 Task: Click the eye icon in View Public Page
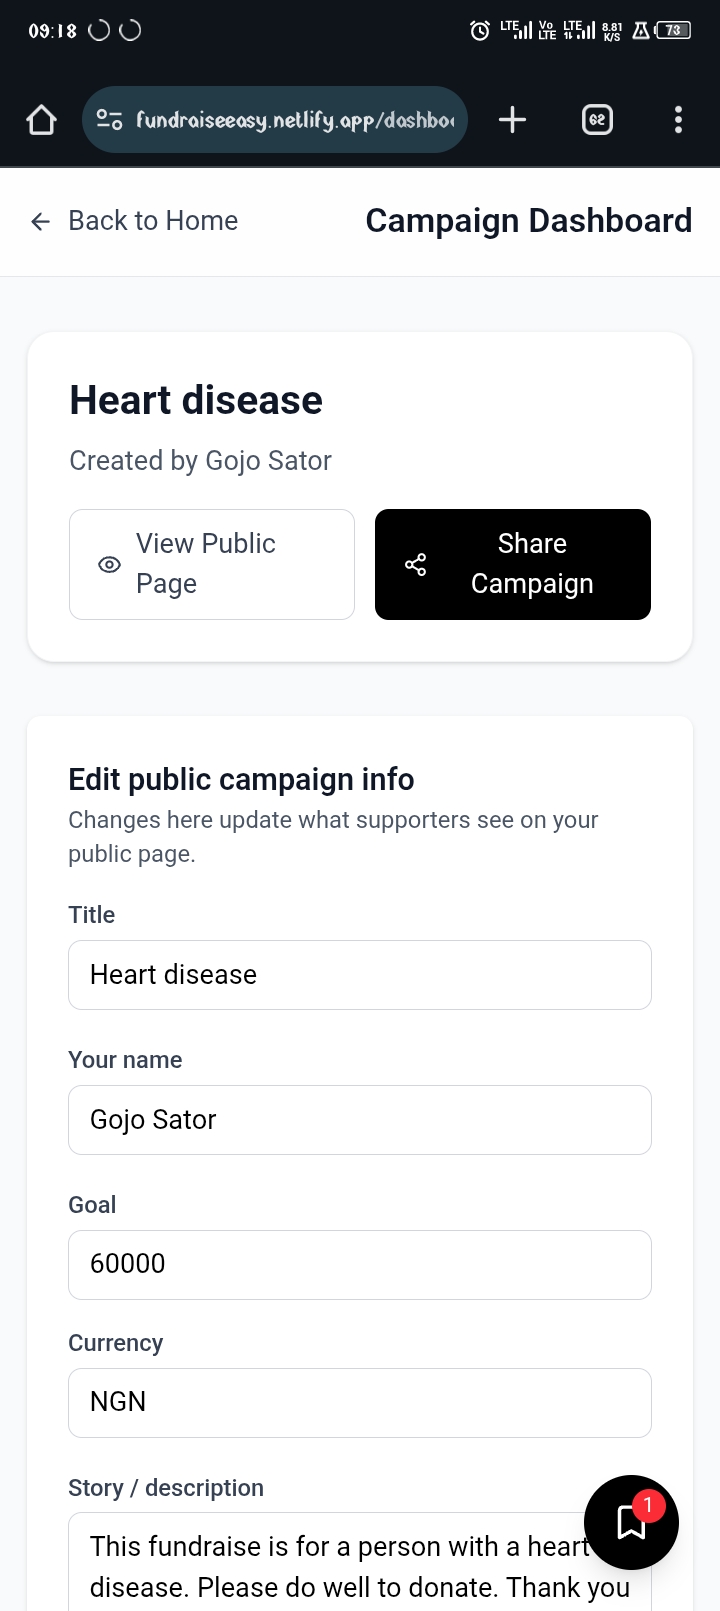pos(109,564)
